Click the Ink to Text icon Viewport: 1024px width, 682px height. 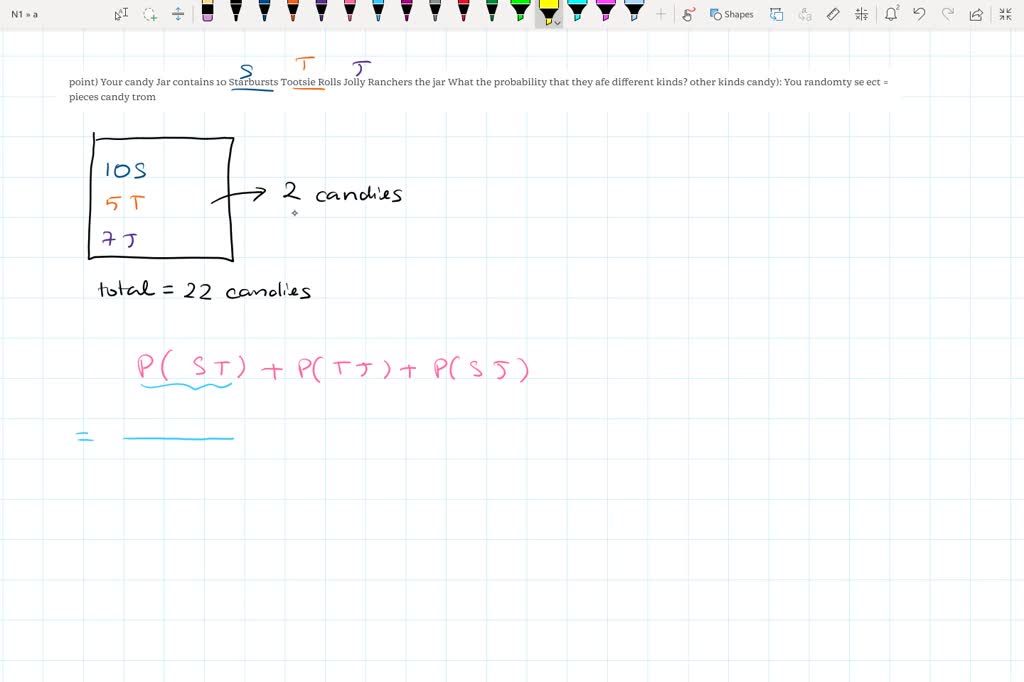805,14
